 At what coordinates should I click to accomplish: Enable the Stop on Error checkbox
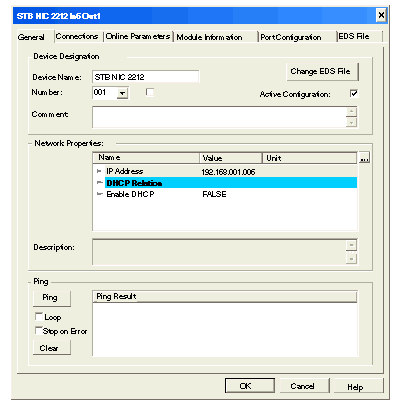tap(39, 330)
